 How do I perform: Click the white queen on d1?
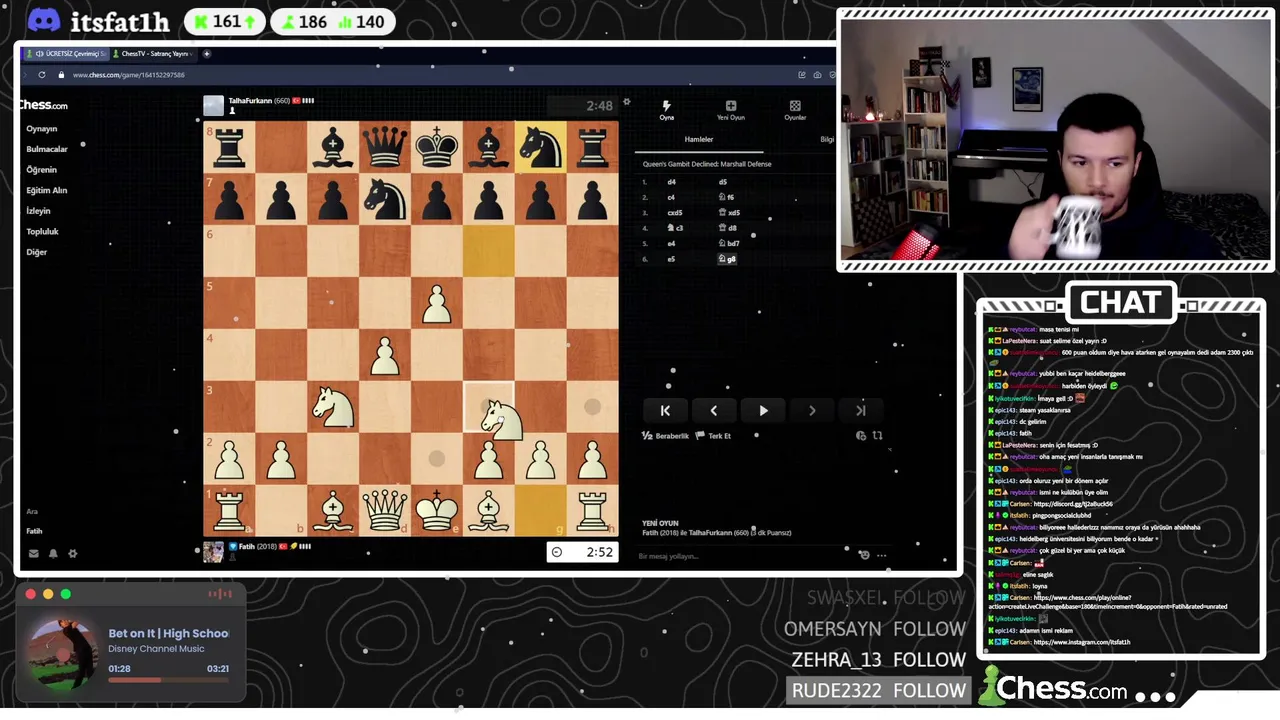[x=385, y=511]
